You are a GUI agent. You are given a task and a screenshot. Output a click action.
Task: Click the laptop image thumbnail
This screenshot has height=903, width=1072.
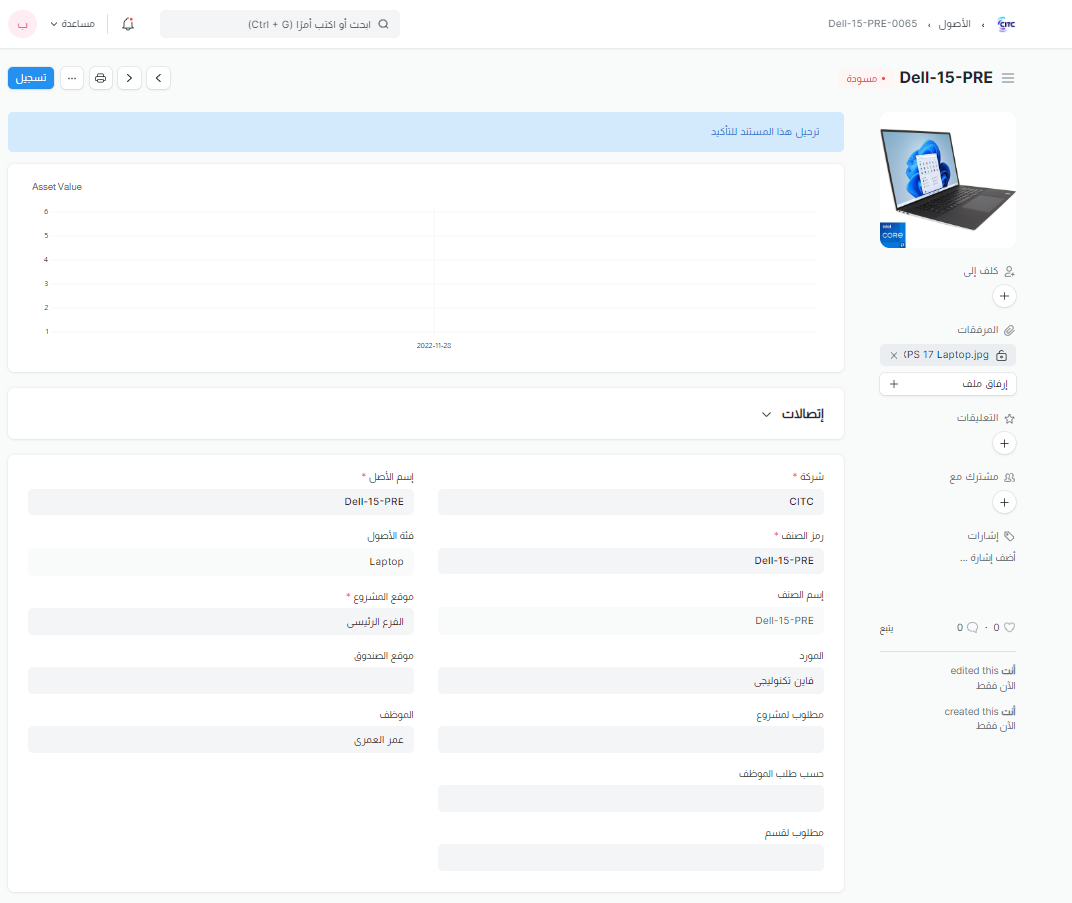pos(947,180)
